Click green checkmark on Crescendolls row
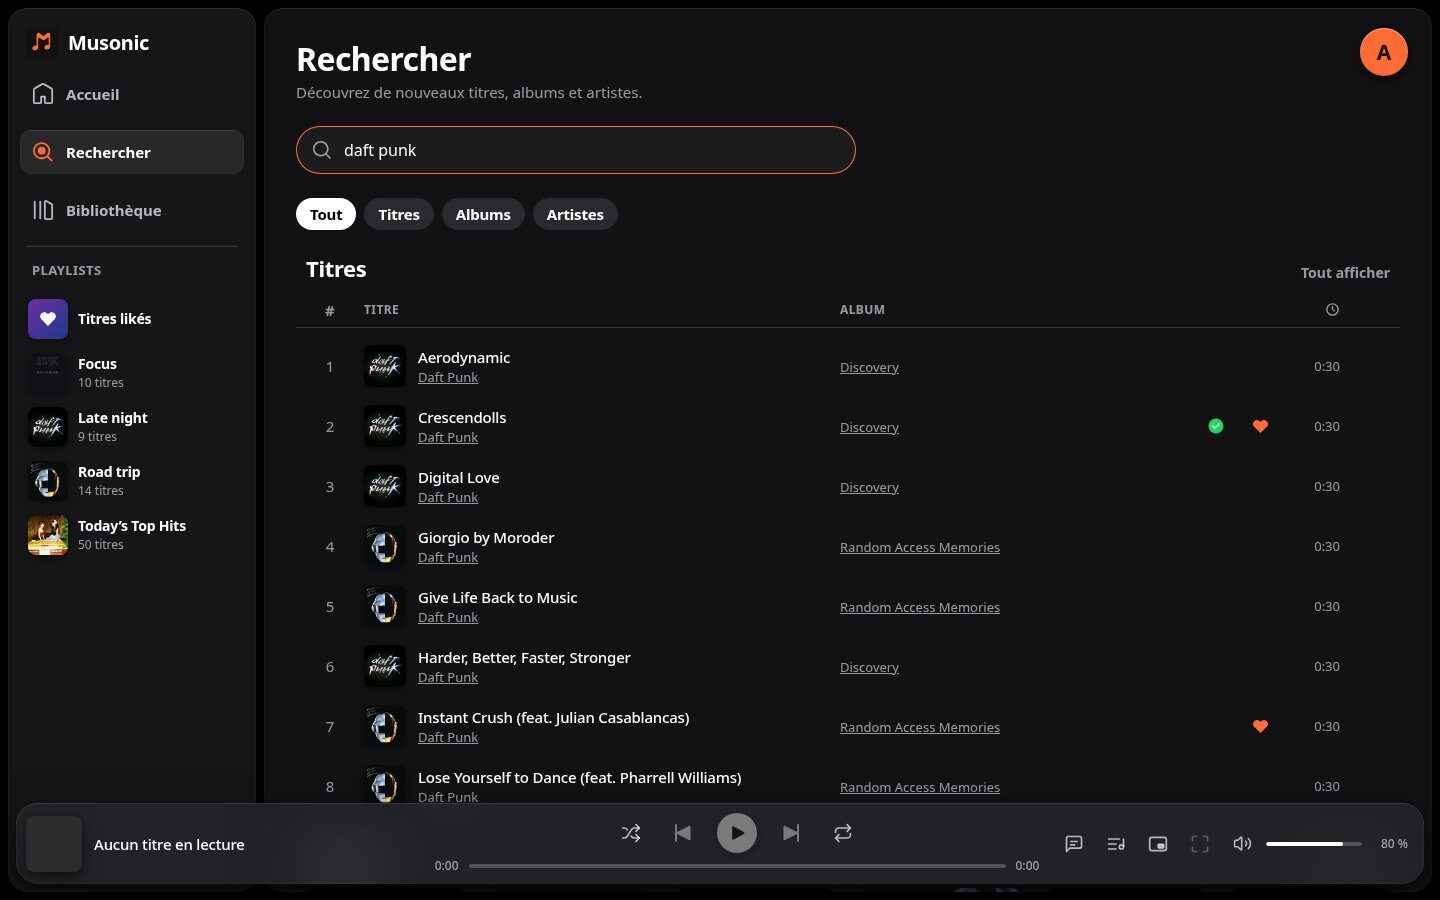Image resolution: width=1440 pixels, height=900 pixels. (x=1216, y=426)
